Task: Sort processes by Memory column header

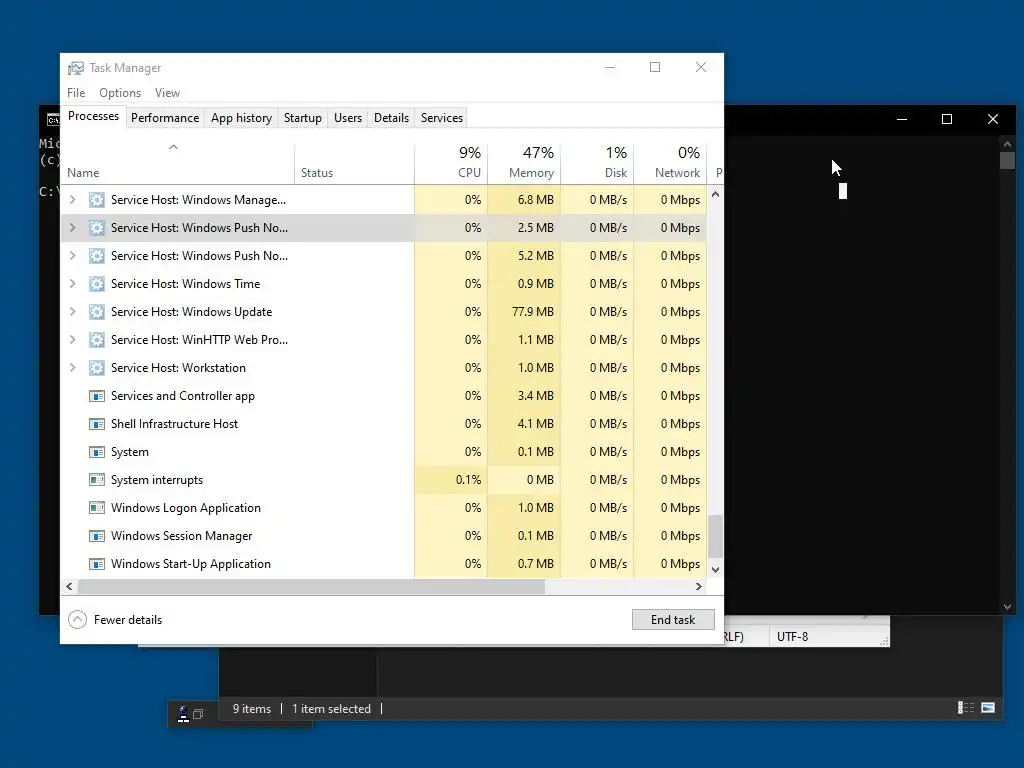Action: point(524,163)
